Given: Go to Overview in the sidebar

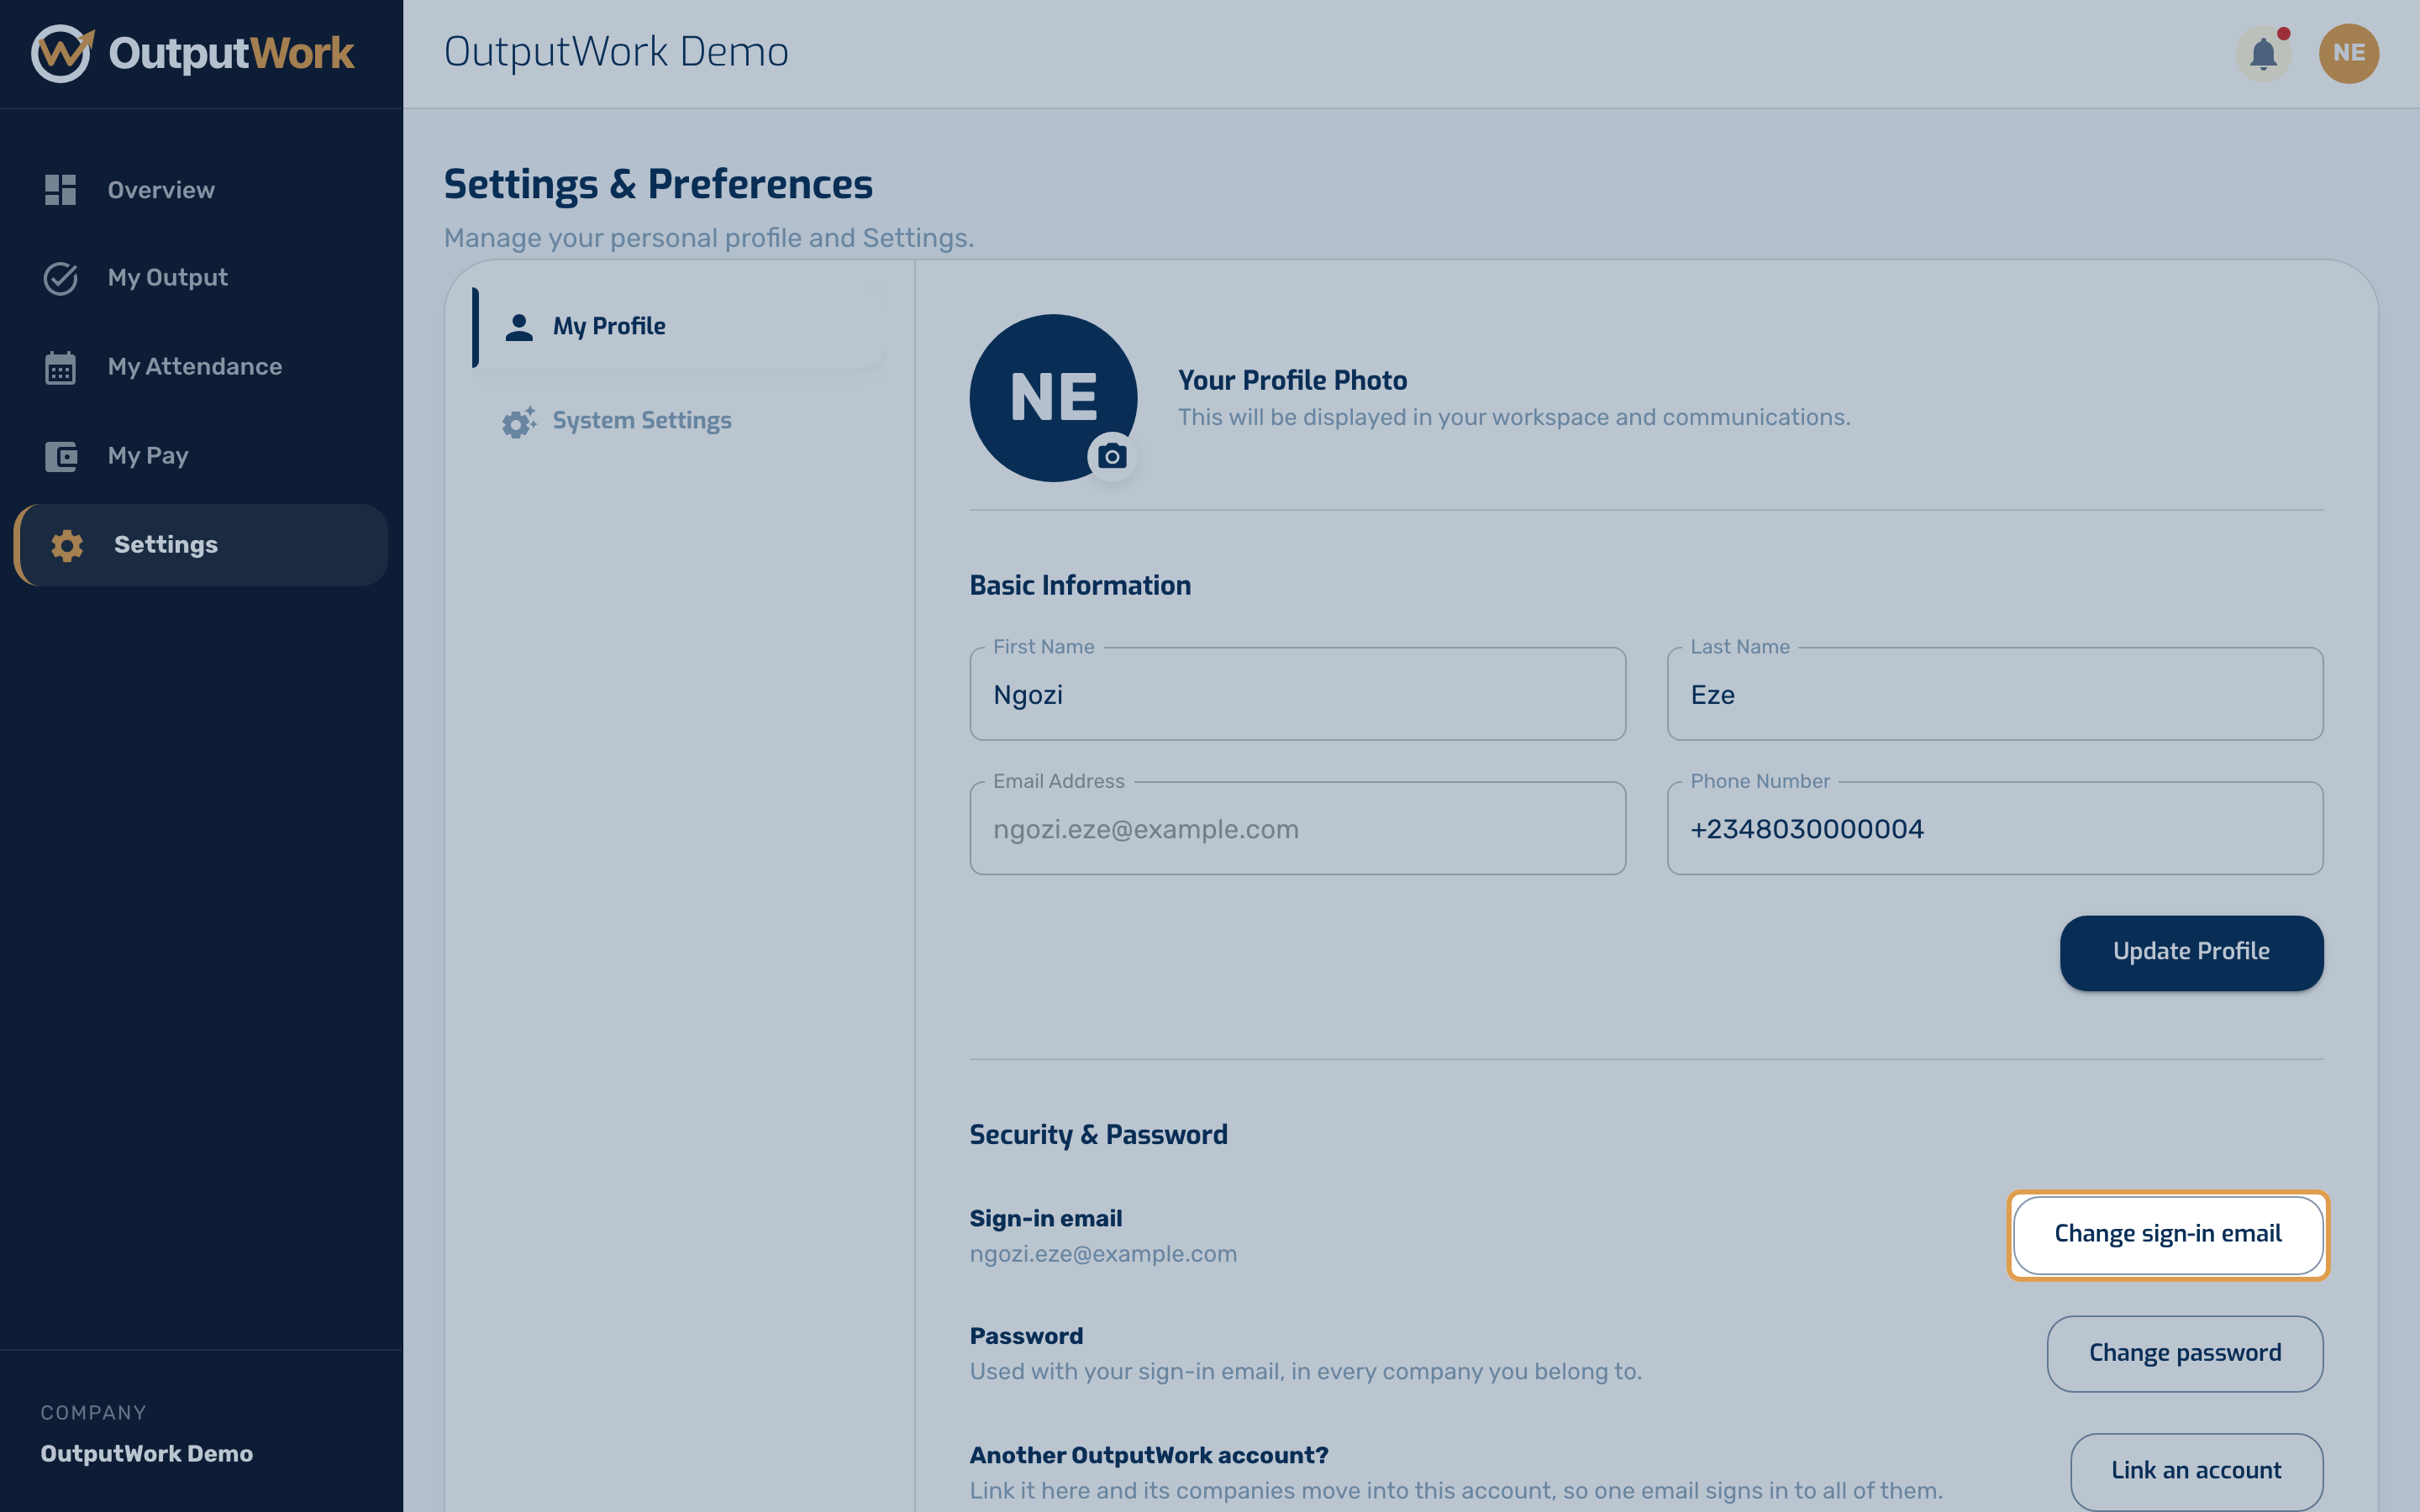Looking at the screenshot, I should coord(200,190).
